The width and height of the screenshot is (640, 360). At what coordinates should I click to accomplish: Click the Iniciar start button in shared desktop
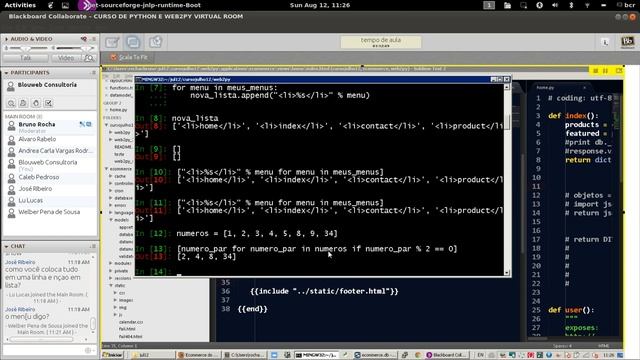click(112, 355)
